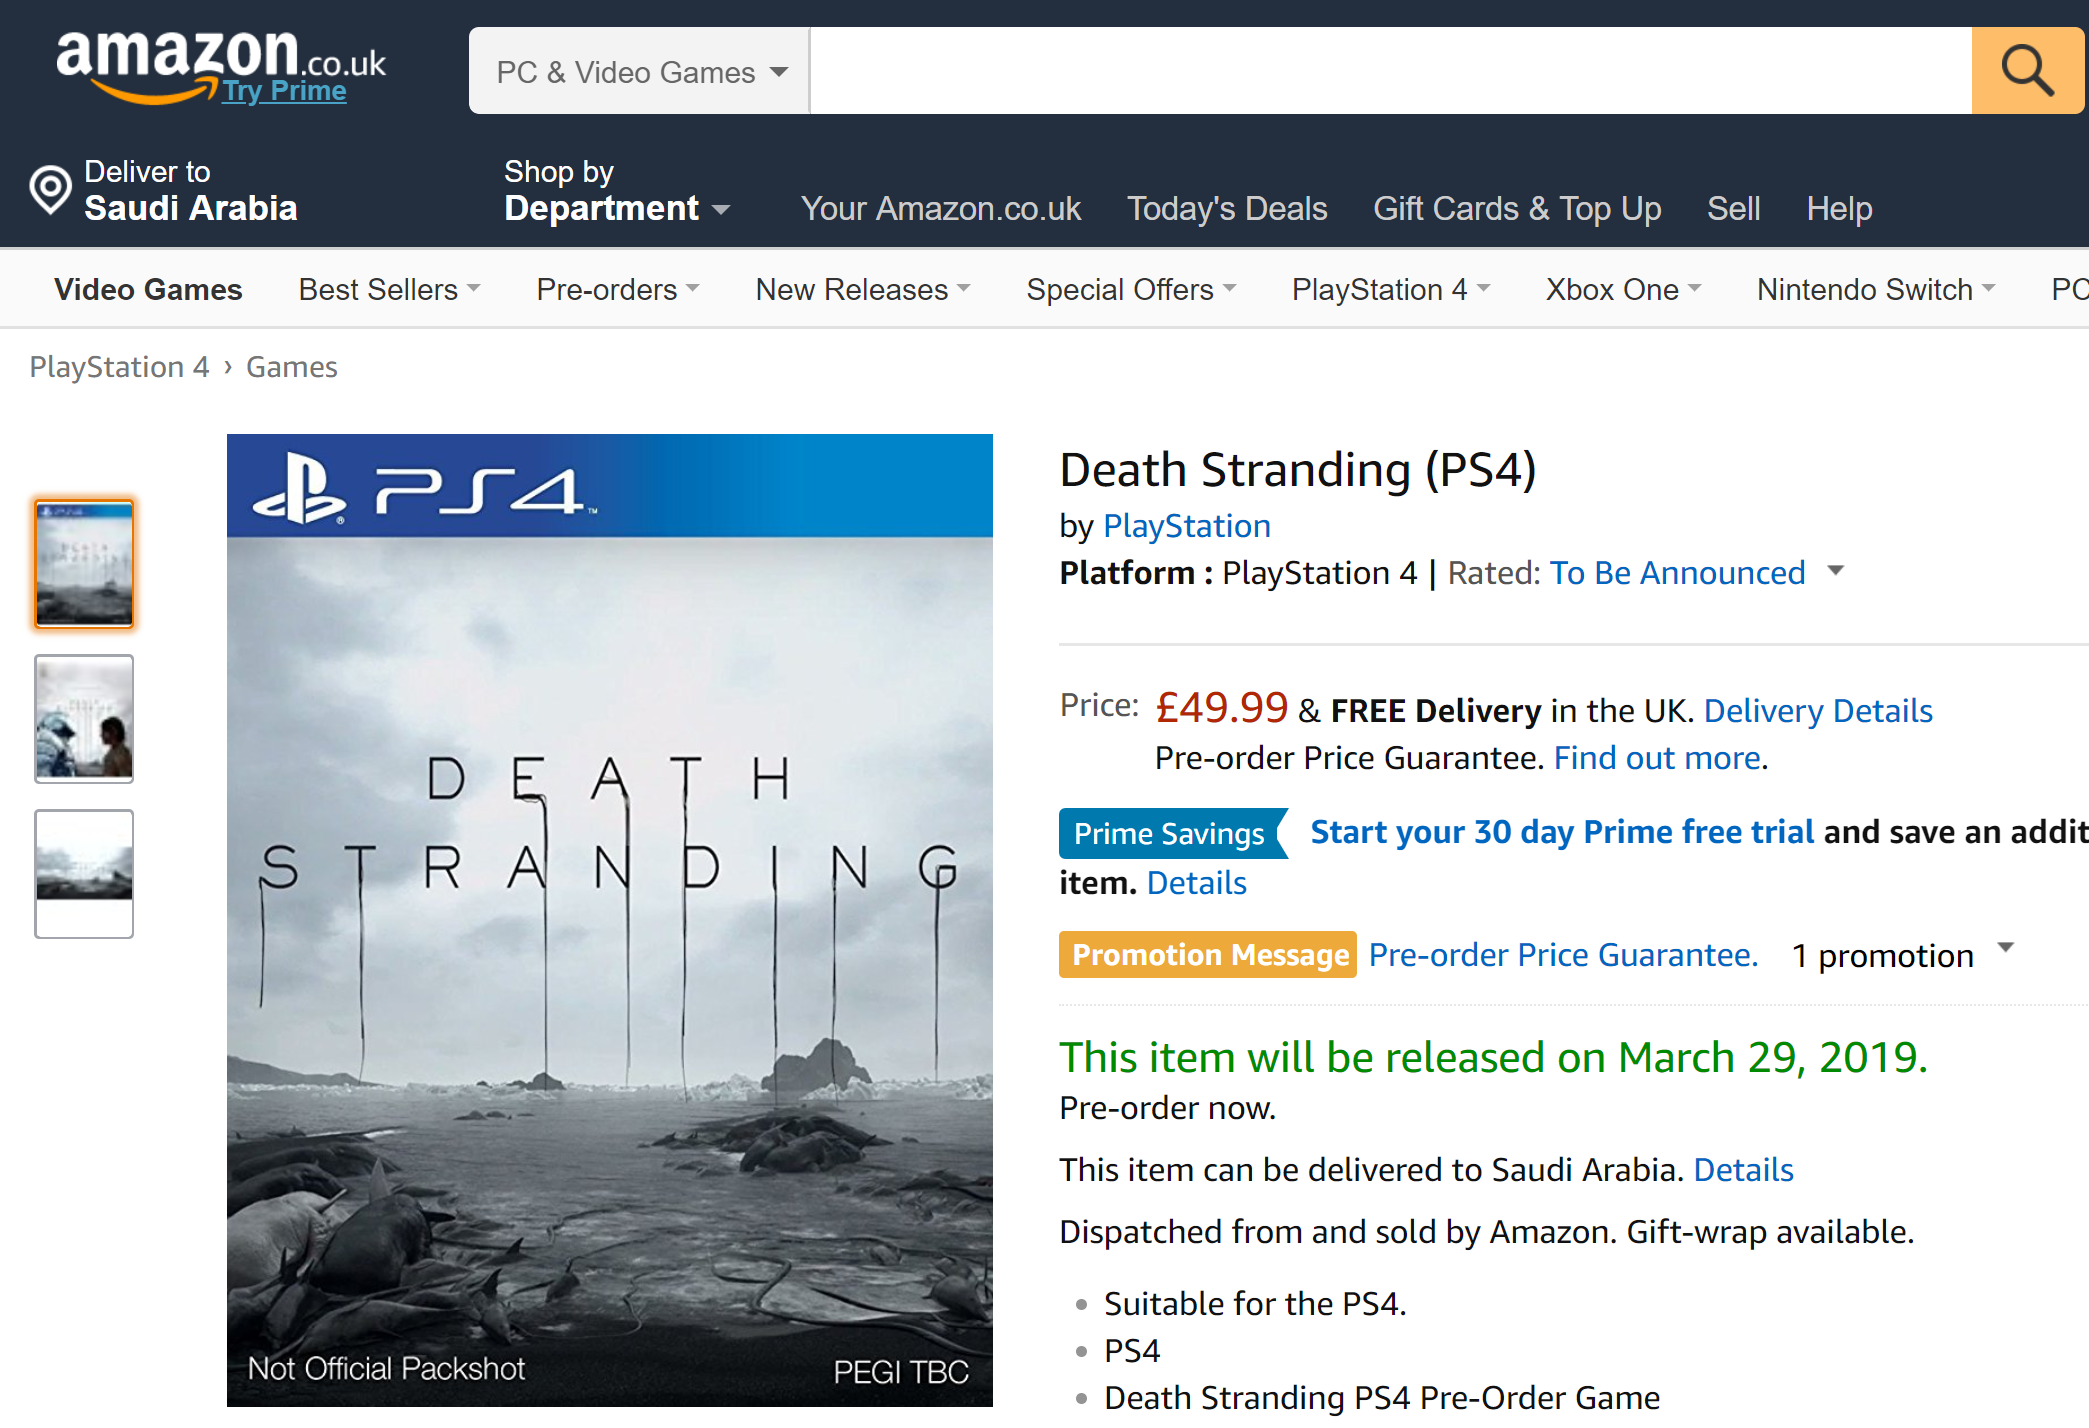Select the third landscape thumbnail
This screenshot has width=2089, height=1428.
click(84, 874)
